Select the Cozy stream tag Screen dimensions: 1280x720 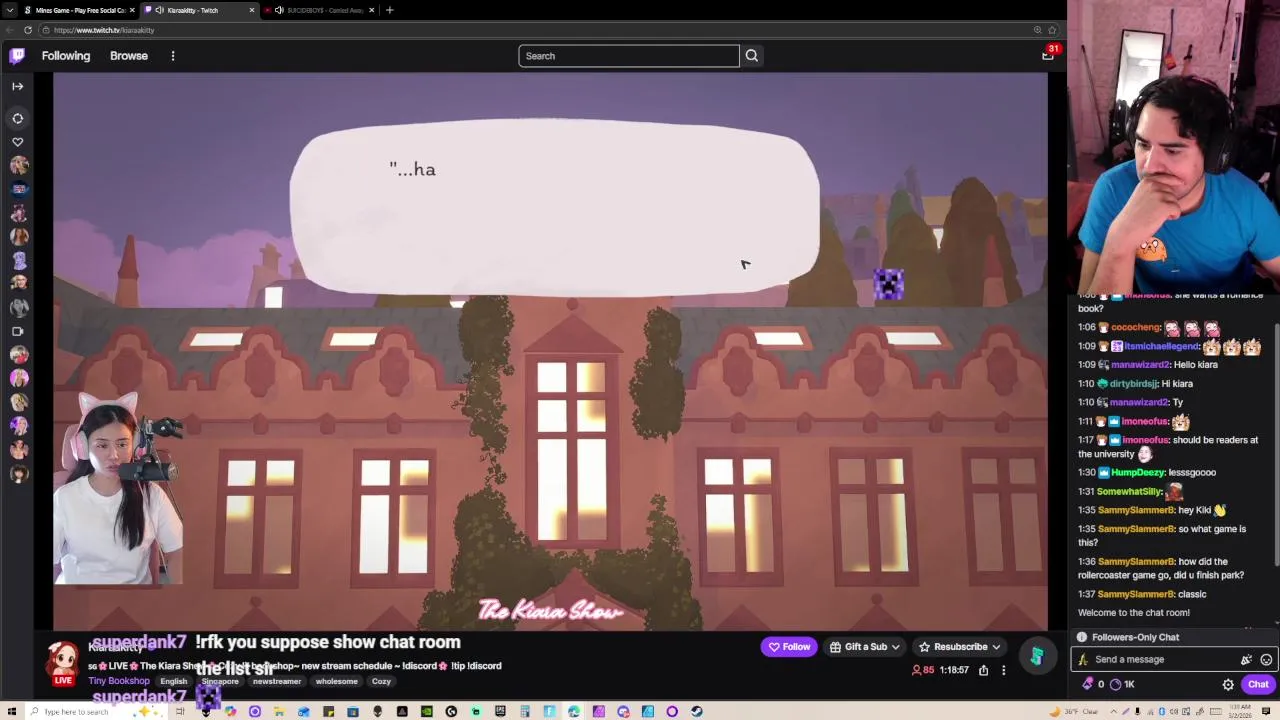(x=381, y=682)
